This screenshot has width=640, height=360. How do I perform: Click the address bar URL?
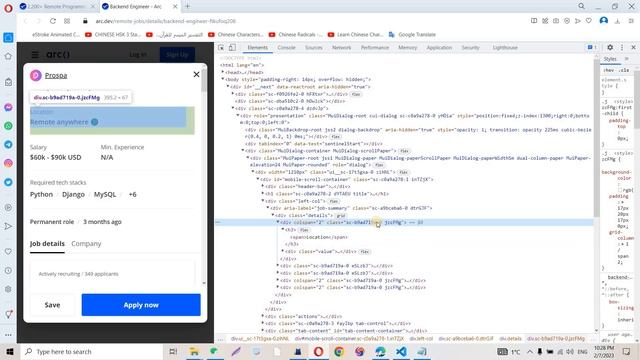click(166, 21)
